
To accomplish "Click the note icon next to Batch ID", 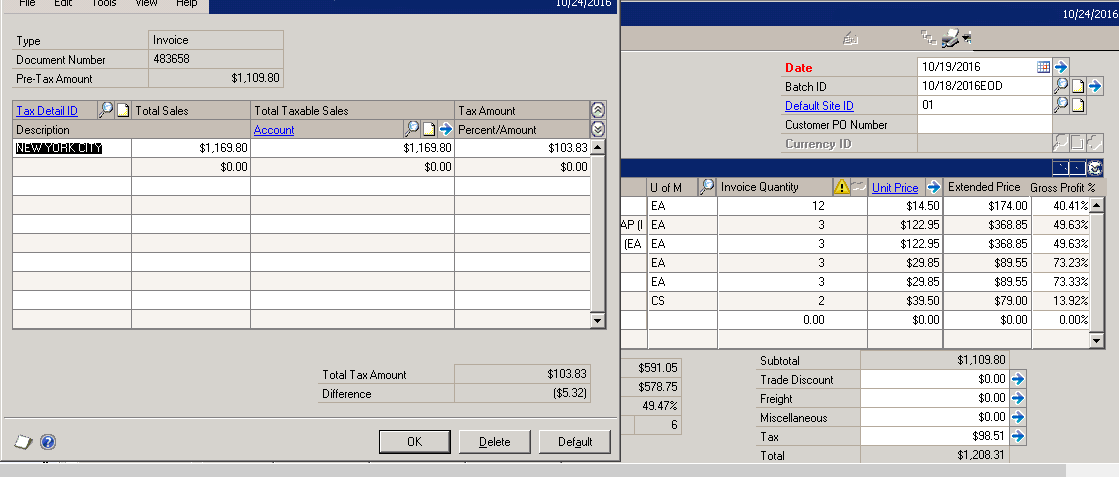I will tap(1078, 86).
